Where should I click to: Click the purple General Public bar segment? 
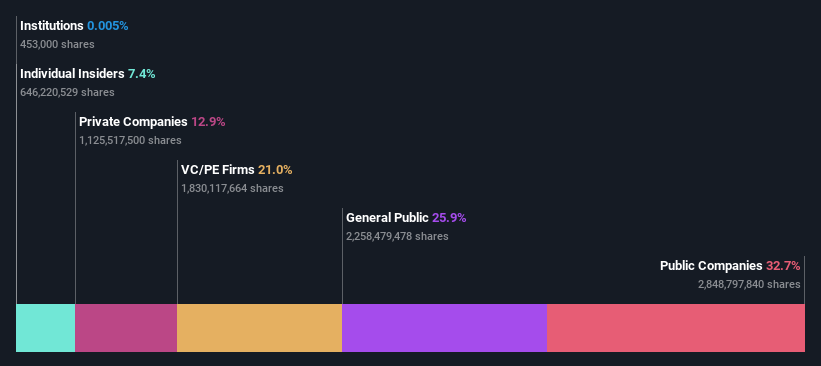tap(445, 328)
